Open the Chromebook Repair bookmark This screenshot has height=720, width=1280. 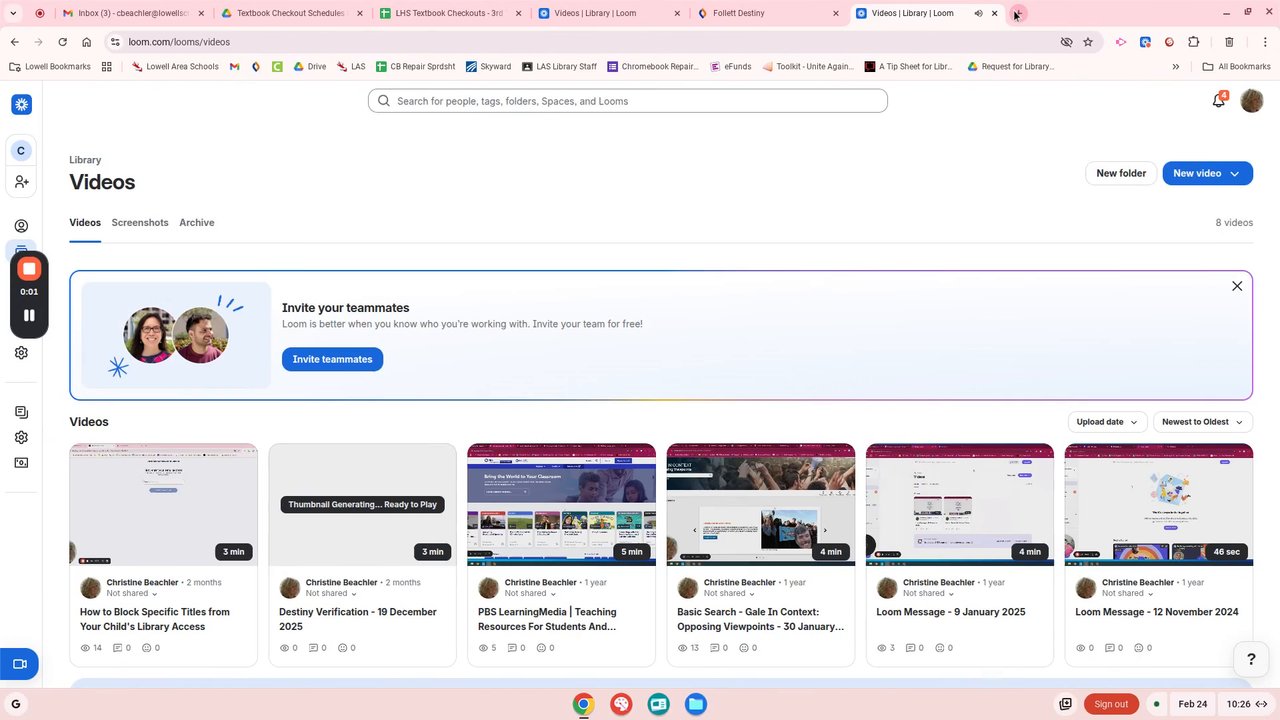tap(653, 67)
